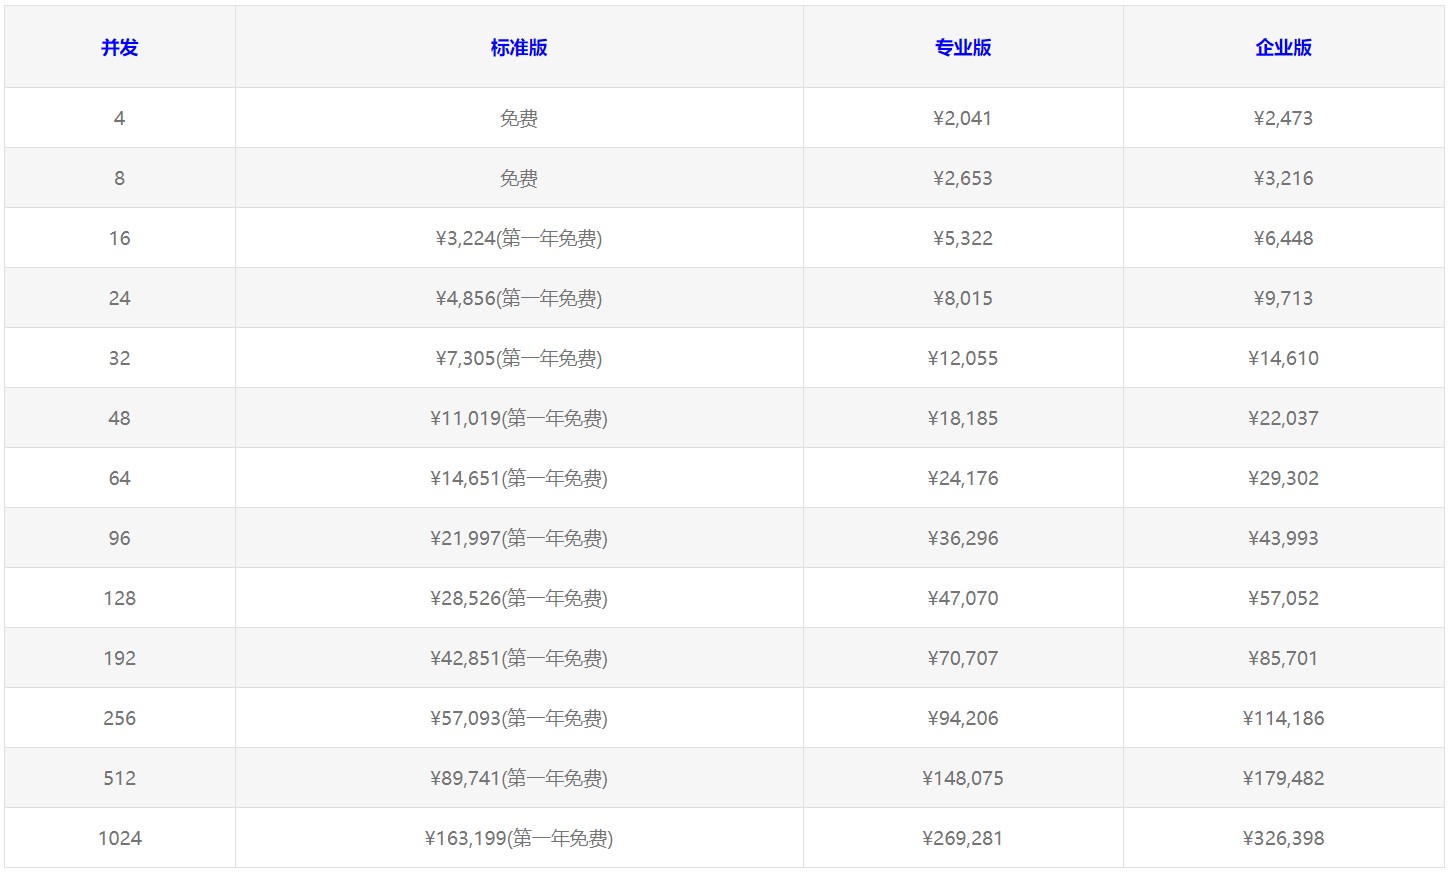Select the ¥47,070 professional price
Image resolution: width=1450 pixels, height=874 pixels.
tap(962, 598)
